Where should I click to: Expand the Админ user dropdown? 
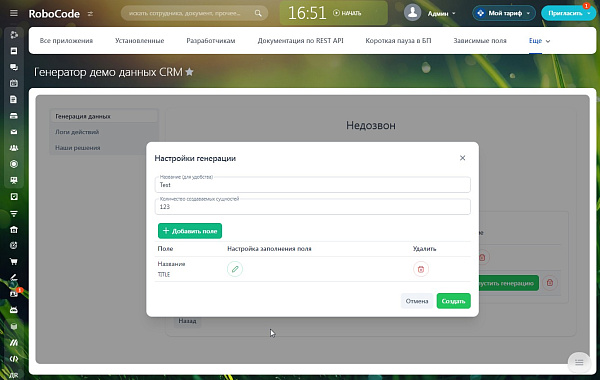[x=442, y=13]
